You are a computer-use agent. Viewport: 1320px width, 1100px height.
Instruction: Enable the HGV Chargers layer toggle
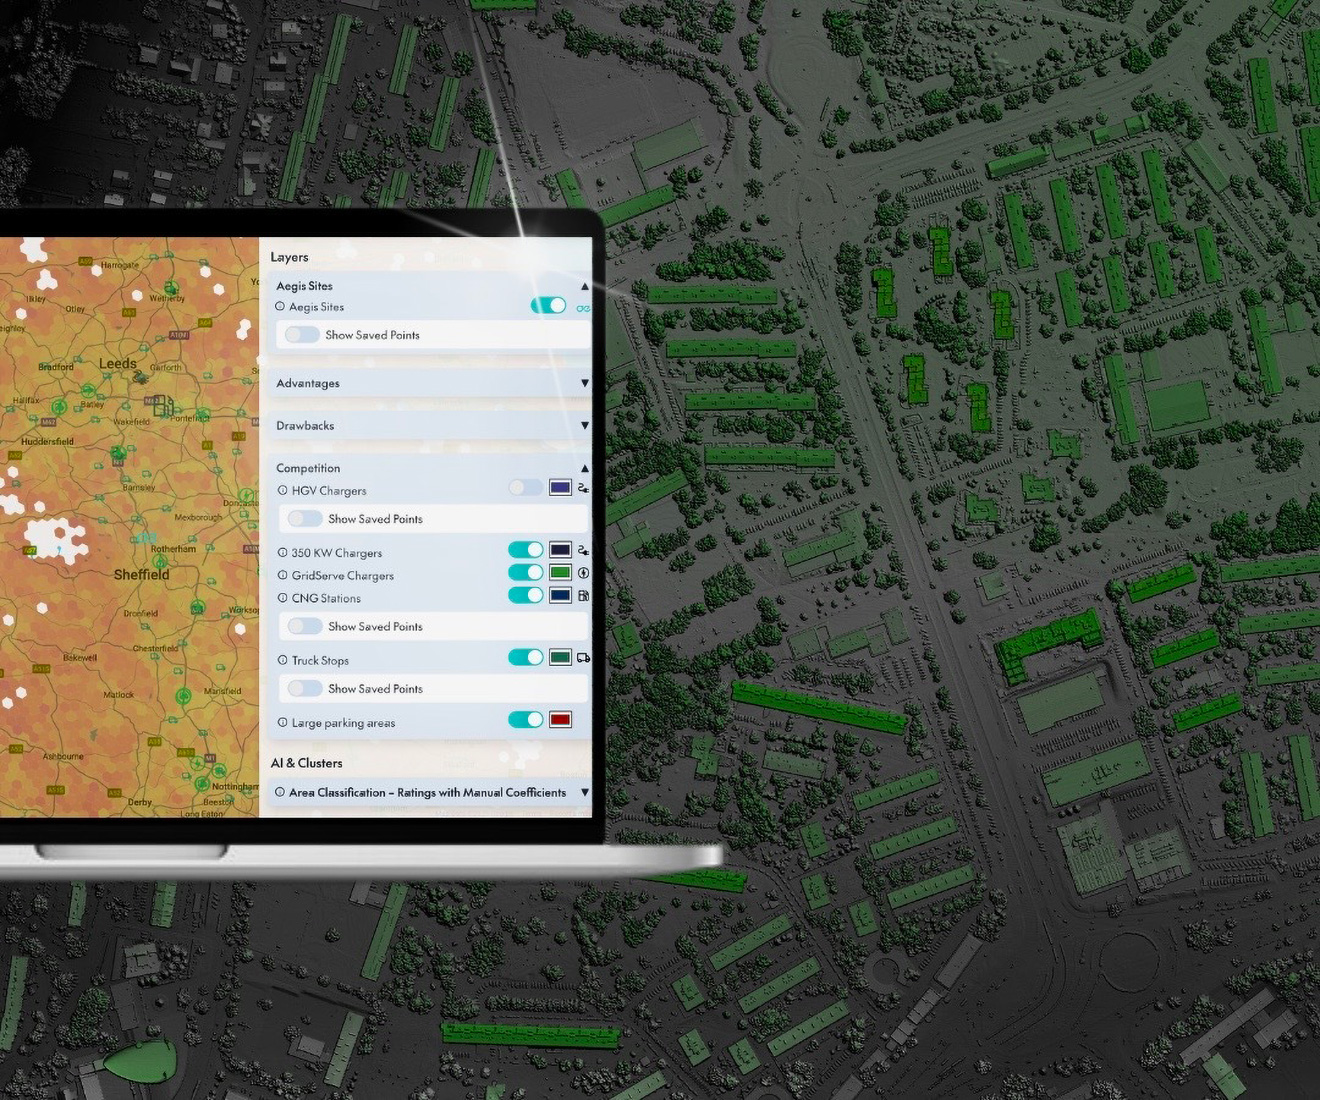click(x=525, y=487)
